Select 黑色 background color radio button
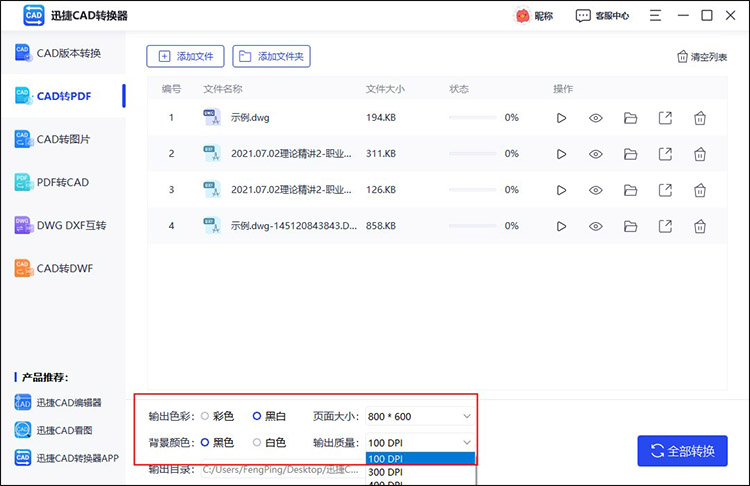750x486 pixels. tap(205, 442)
